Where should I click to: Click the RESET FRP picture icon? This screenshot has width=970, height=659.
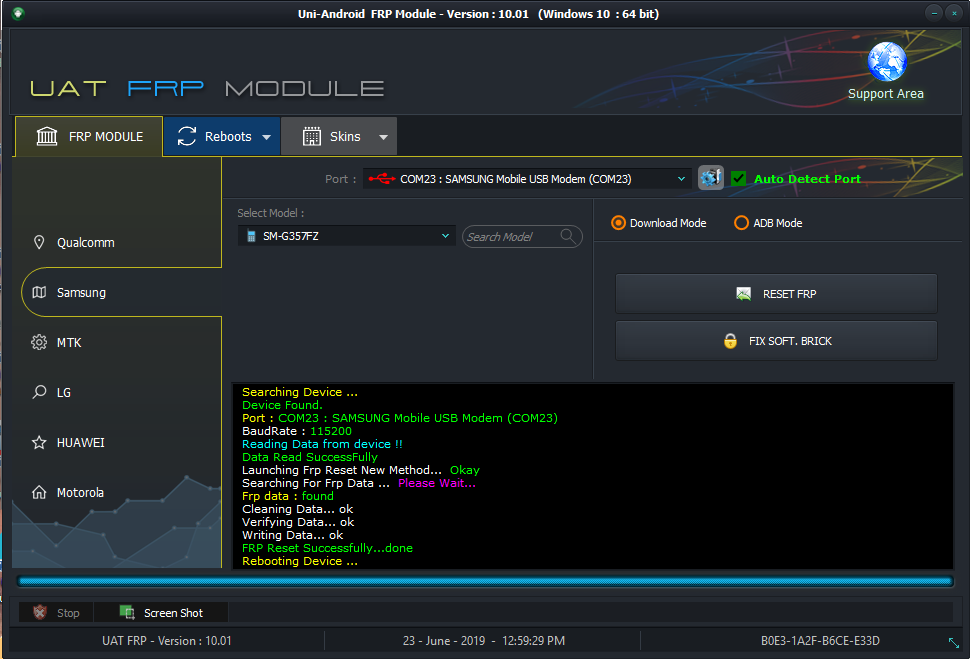pos(744,294)
